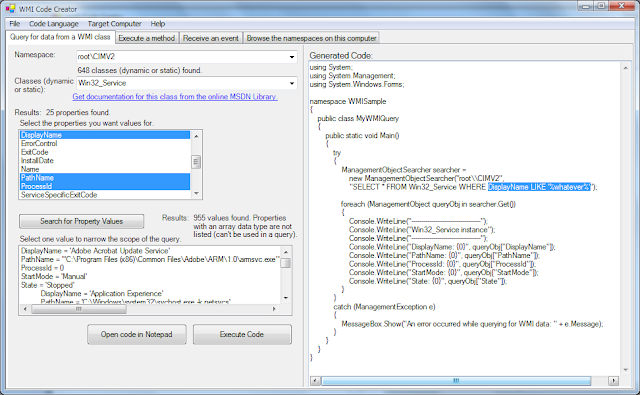Select Name in the properties list
Viewport: 640px width, 395px height.
[105, 169]
